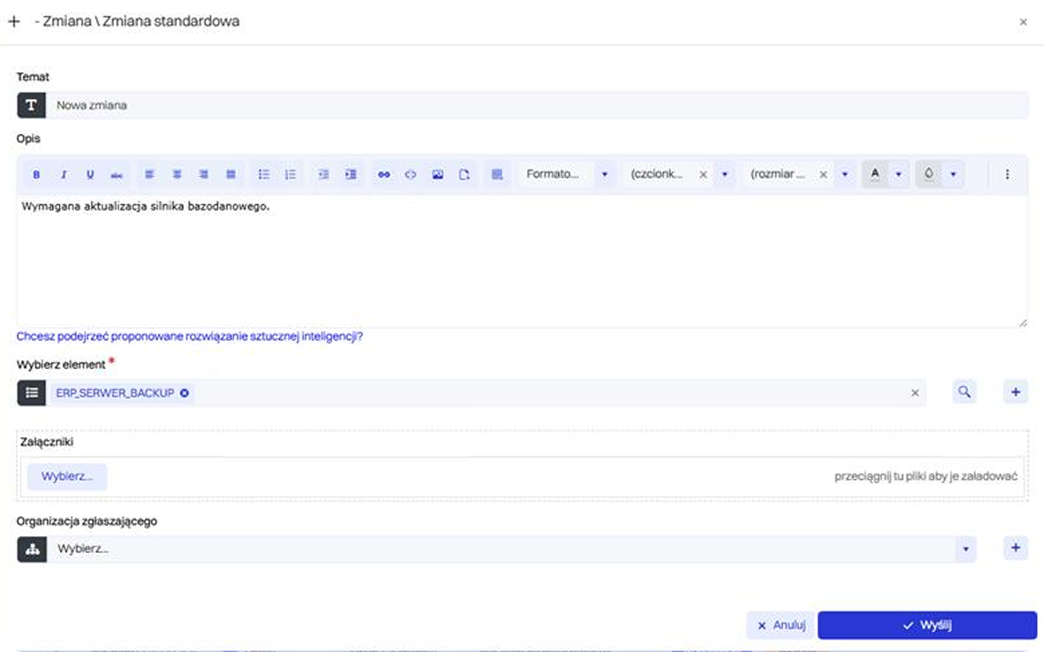
Task: Toggle italic text formatting
Action: point(63,174)
